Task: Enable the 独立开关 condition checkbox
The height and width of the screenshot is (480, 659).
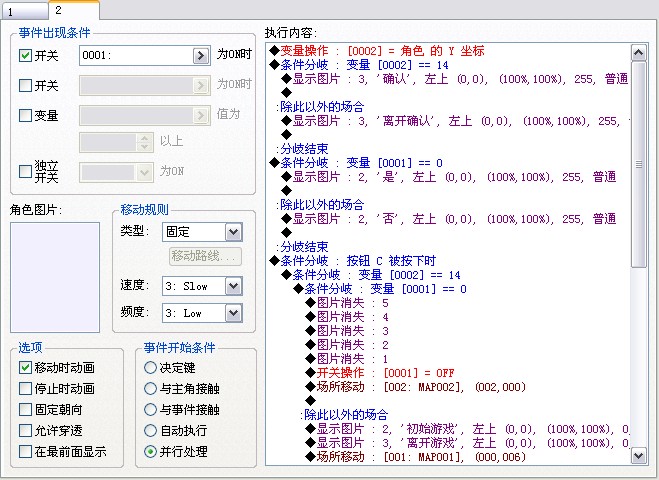Action: (x=25, y=171)
